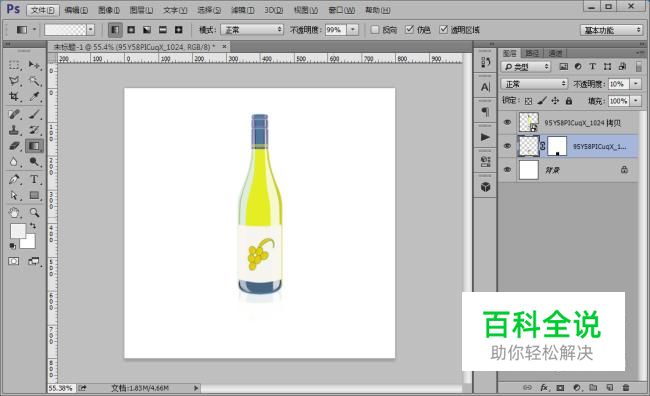
Task: Swap foreground and background colors
Action: click(x=32, y=226)
